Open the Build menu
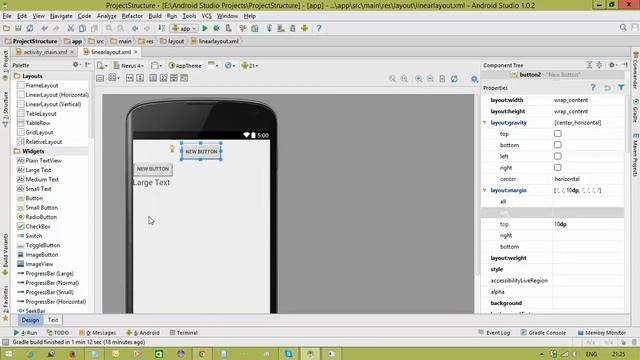This screenshot has height=360, width=640. pos(155,16)
